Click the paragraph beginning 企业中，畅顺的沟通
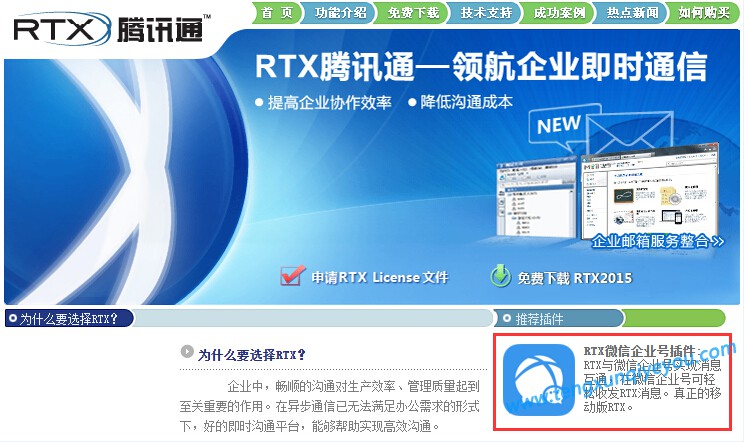 click(330, 406)
